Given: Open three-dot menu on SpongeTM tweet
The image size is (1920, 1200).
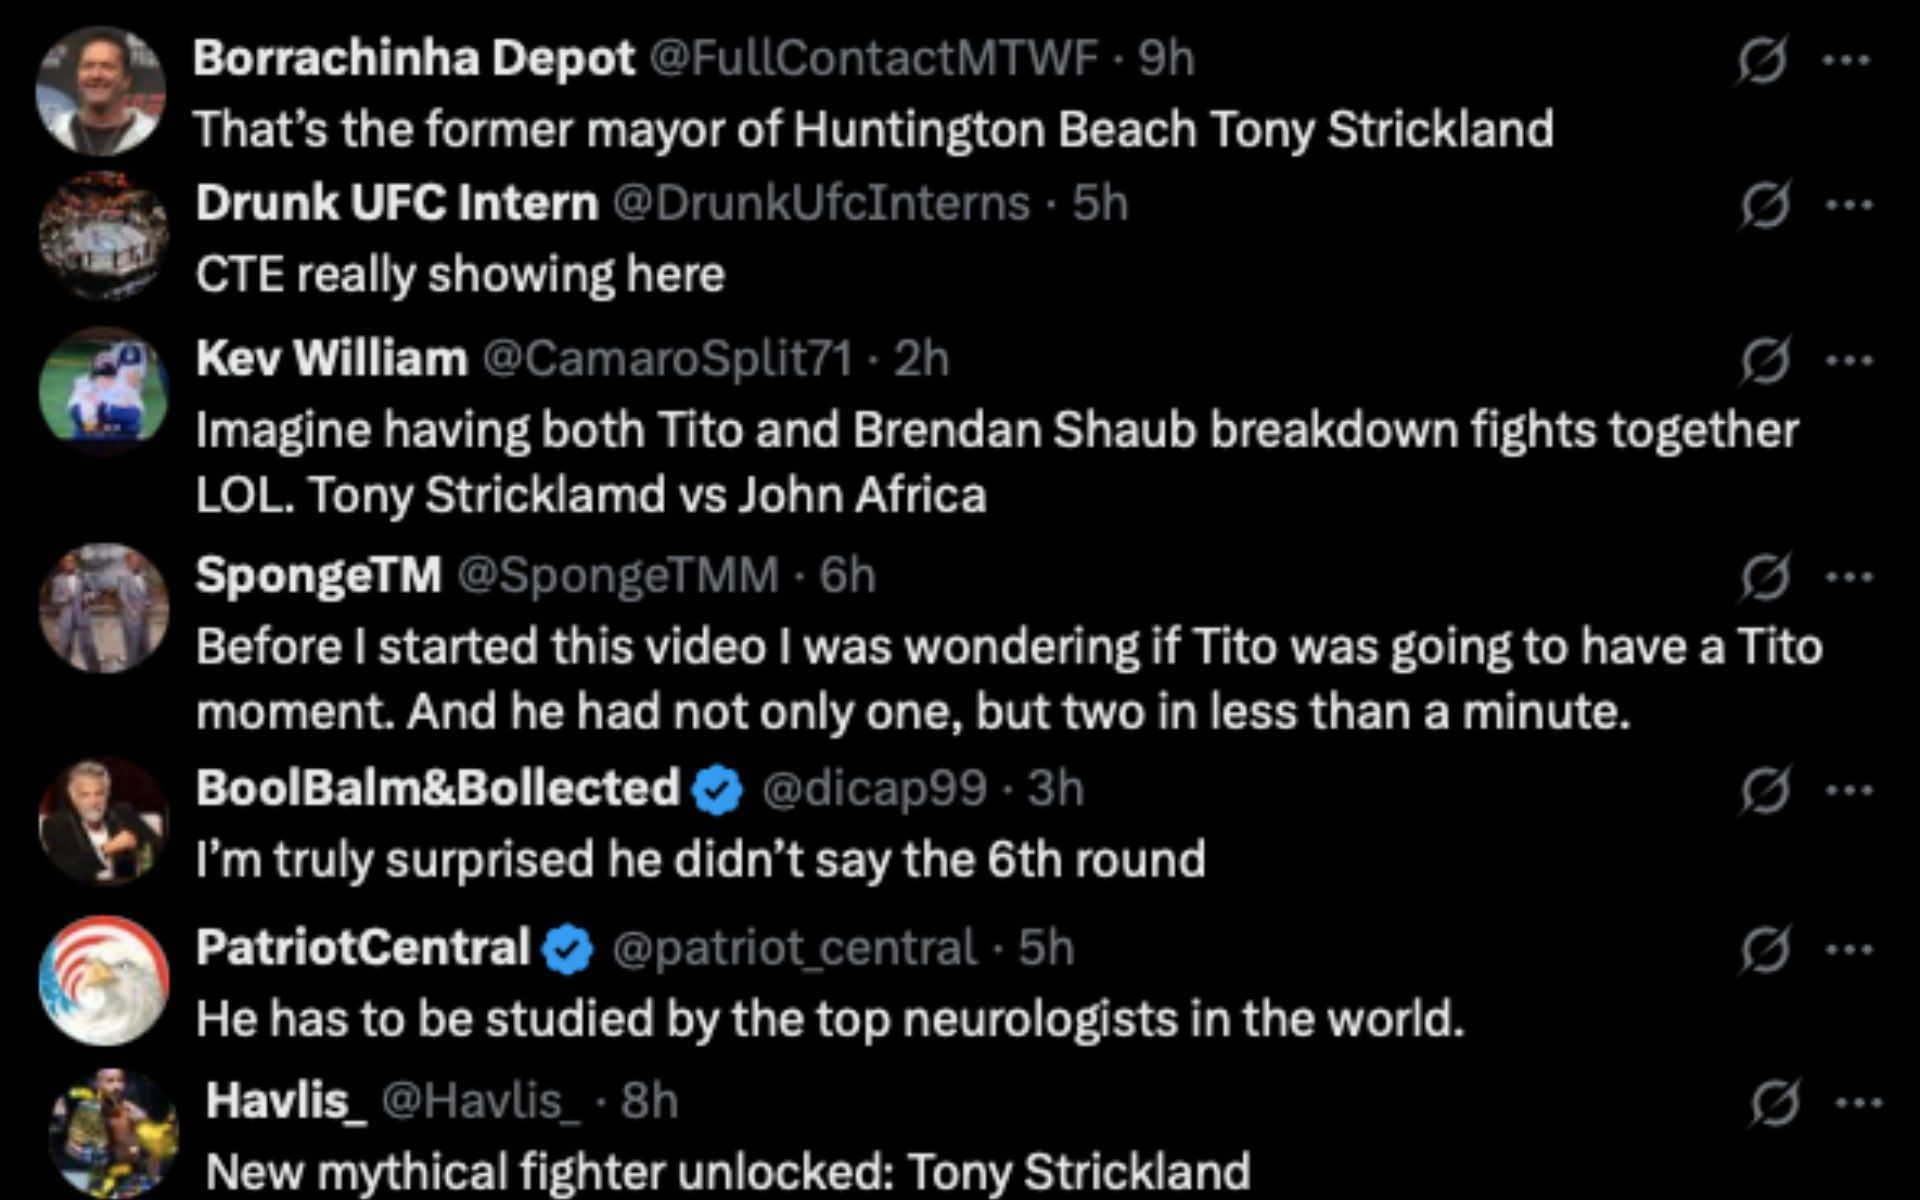Looking at the screenshot, I should point(1848,577).
